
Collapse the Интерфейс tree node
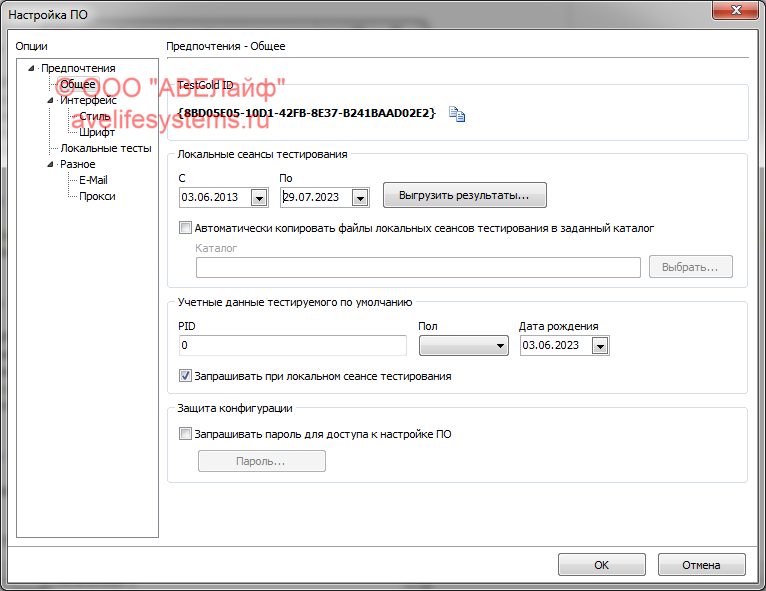click(51, 101)
